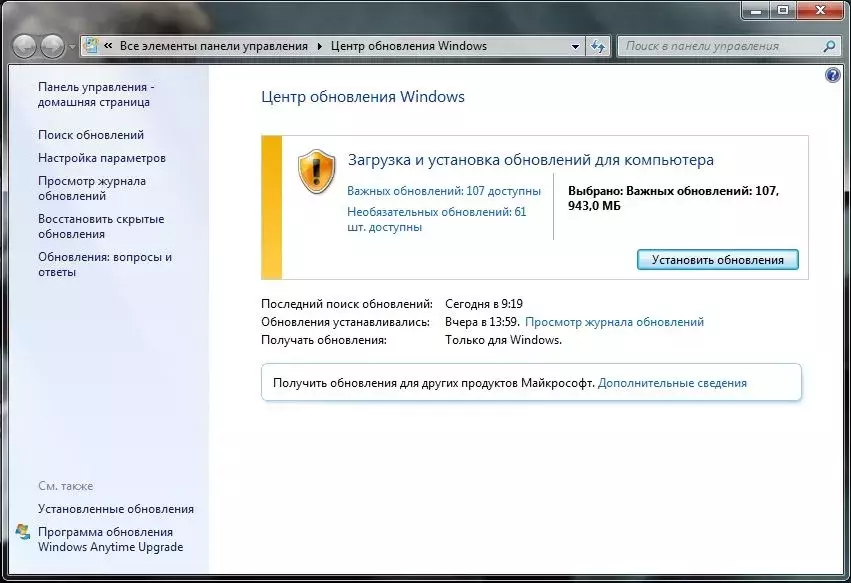Click 'Поиск обновлений' in sidebar
The width and height of the screenshot is (851, 583).
click(x=91, y=135)
